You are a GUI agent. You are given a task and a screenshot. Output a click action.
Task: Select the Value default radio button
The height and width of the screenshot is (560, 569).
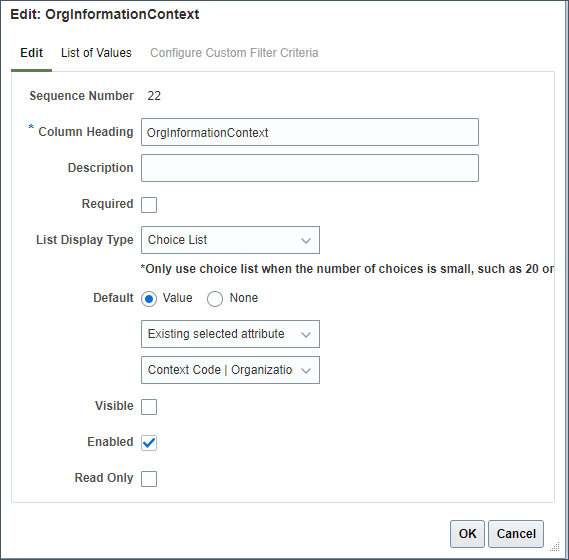pos(149,299)
